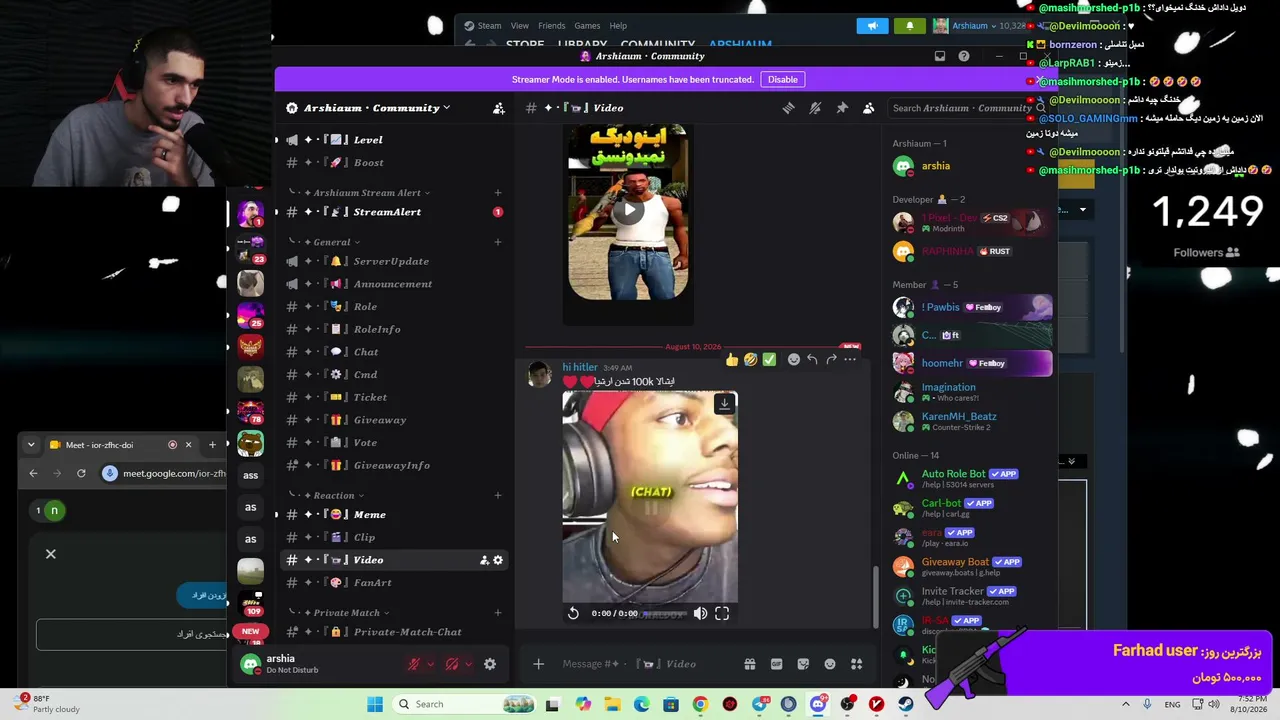Send a gift via gift icon
Screen dimensions: 1280x720
(749, 664)
